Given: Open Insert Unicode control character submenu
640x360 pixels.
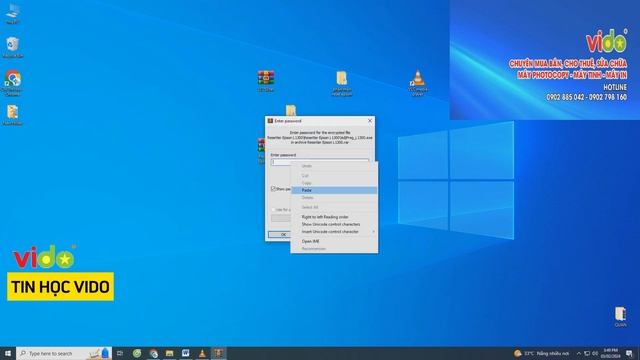Looking at the screenshot, I should click(x=334, y=232).
